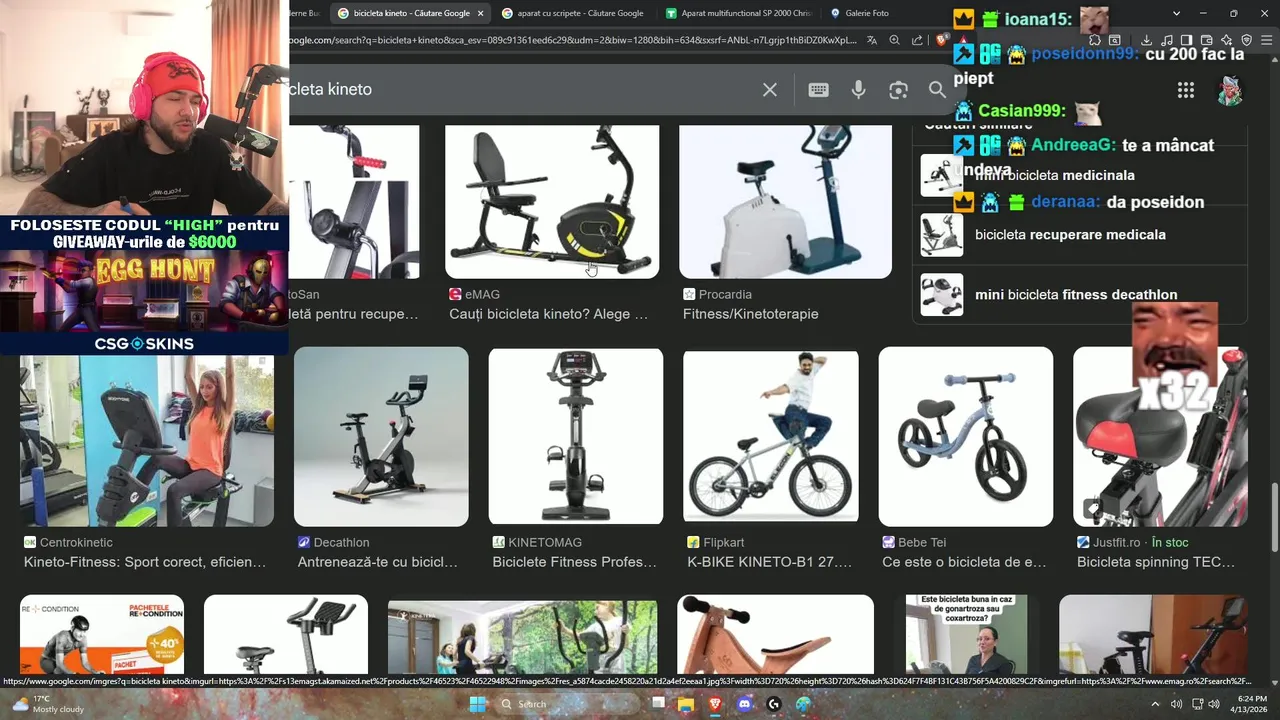Viewport: 1280px width, 720px height.
Task: Click 'Fitness/Kinetoterapie' caption link
Action: click(751, 314)
